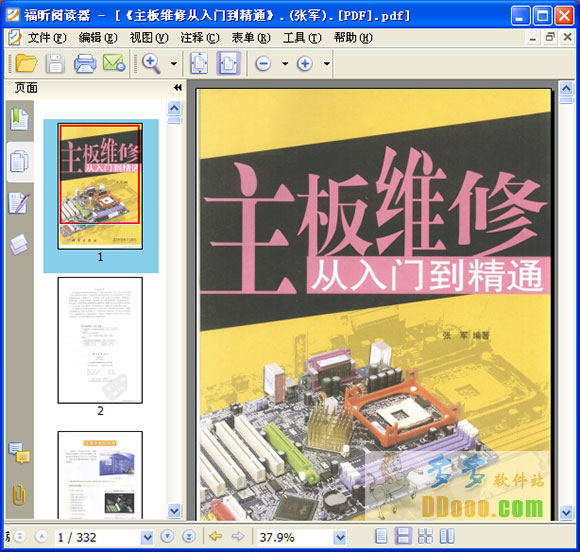Open dropdown next to Zoom In plus
Screen dimensions: 580x552
point(327,64)
